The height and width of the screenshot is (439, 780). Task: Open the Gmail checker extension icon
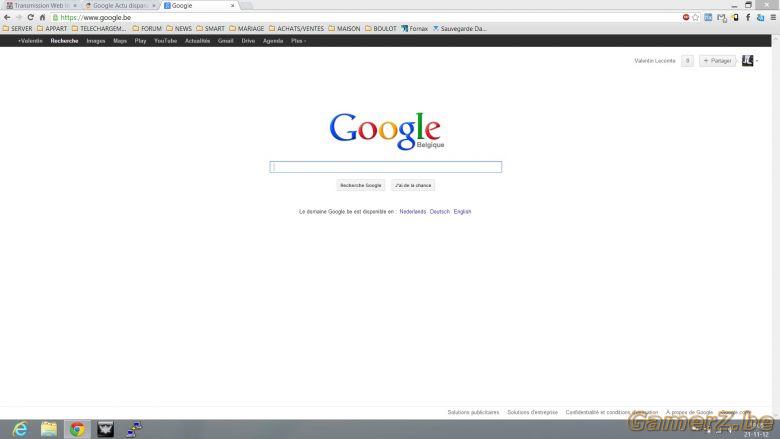tap(722, 18)
